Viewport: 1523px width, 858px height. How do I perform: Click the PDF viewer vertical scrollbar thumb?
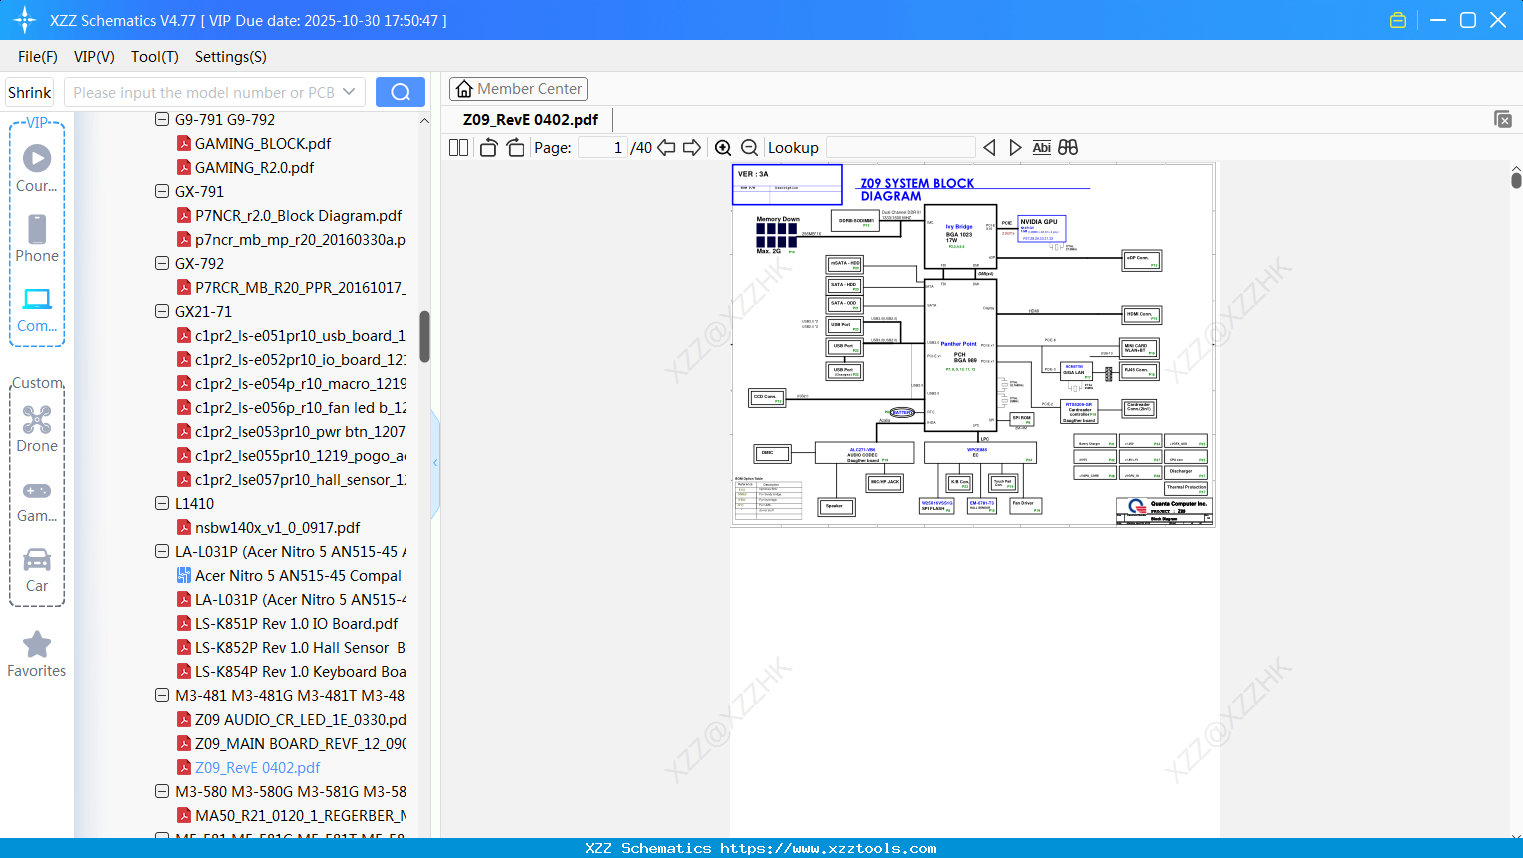tap(1516, 180)
